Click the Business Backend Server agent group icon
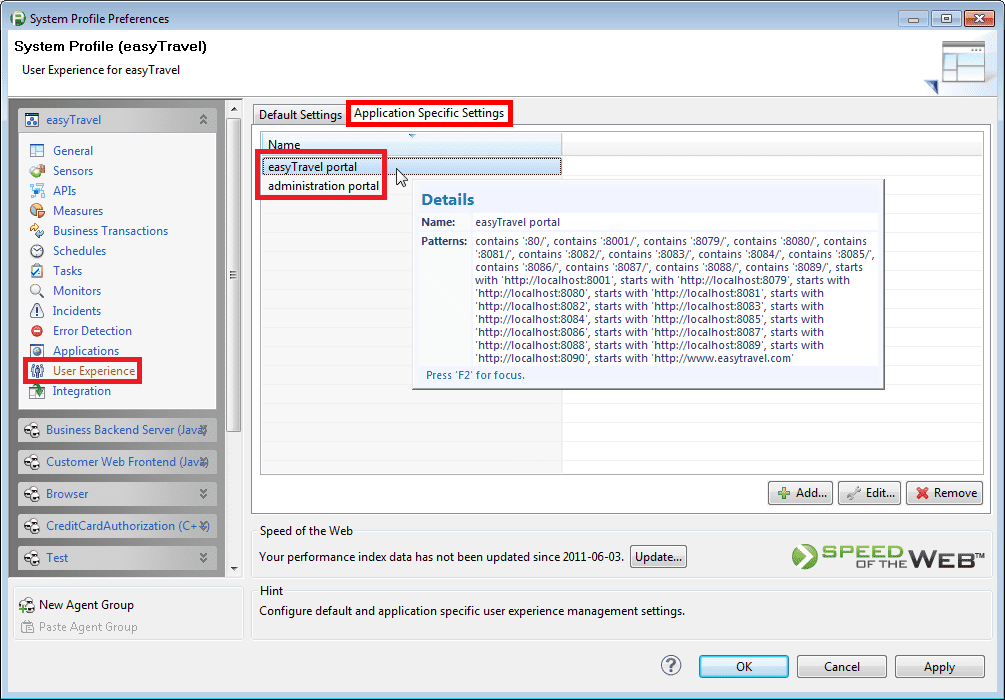1005x700 pixels. (x=31, y=430)
